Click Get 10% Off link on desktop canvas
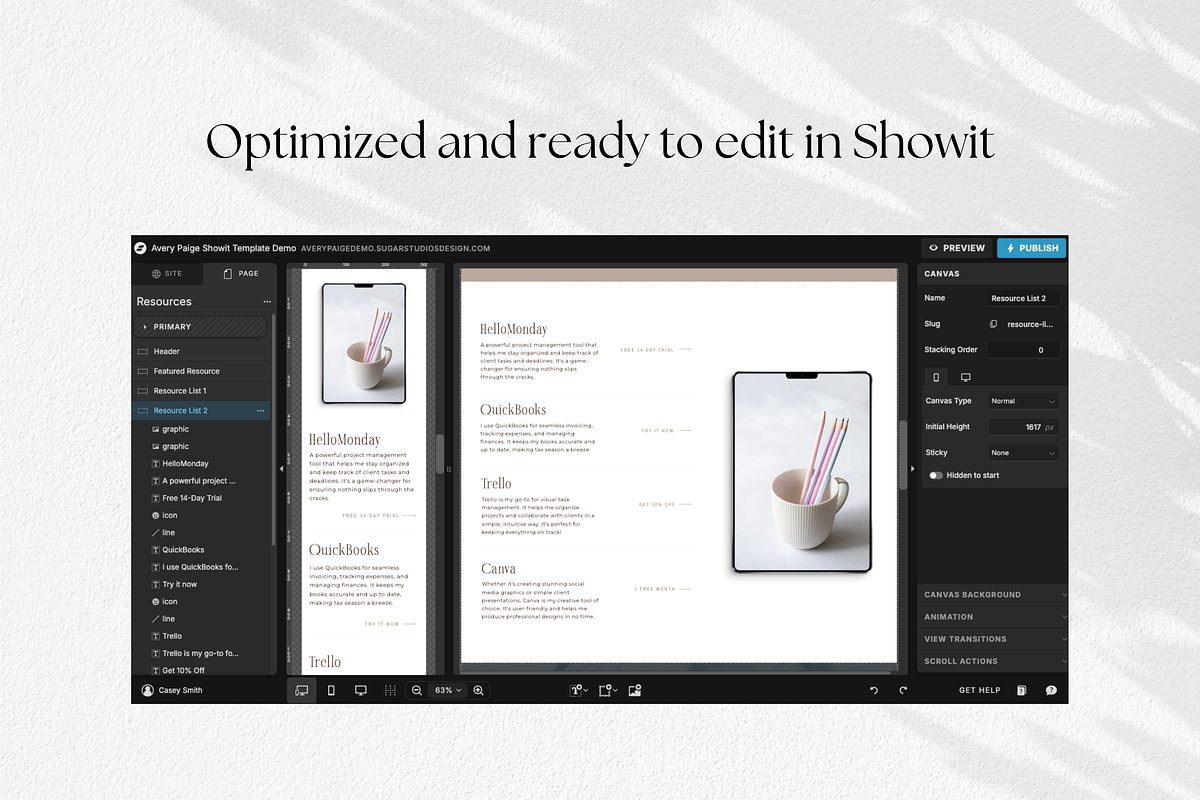This screenshot has height=800, width=1200. pyautogui.click(x=656, y=505)
